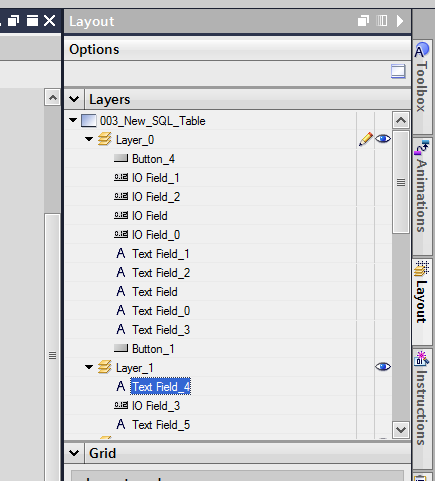This screenshot has width=435, height=481.
Task: Click Layers tree scrollbar down arrow
Action: click(401, 430)
